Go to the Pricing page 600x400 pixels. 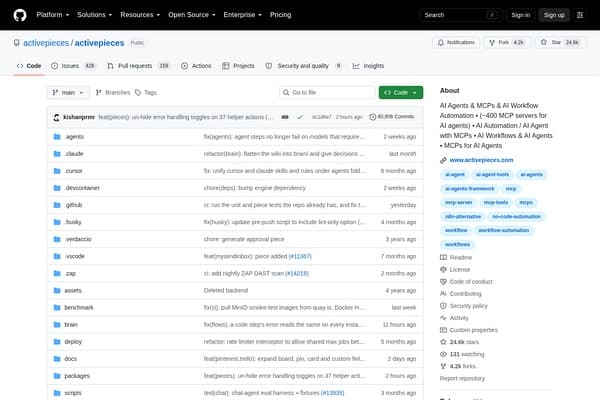pyautogui.click(x=280, y=15)
